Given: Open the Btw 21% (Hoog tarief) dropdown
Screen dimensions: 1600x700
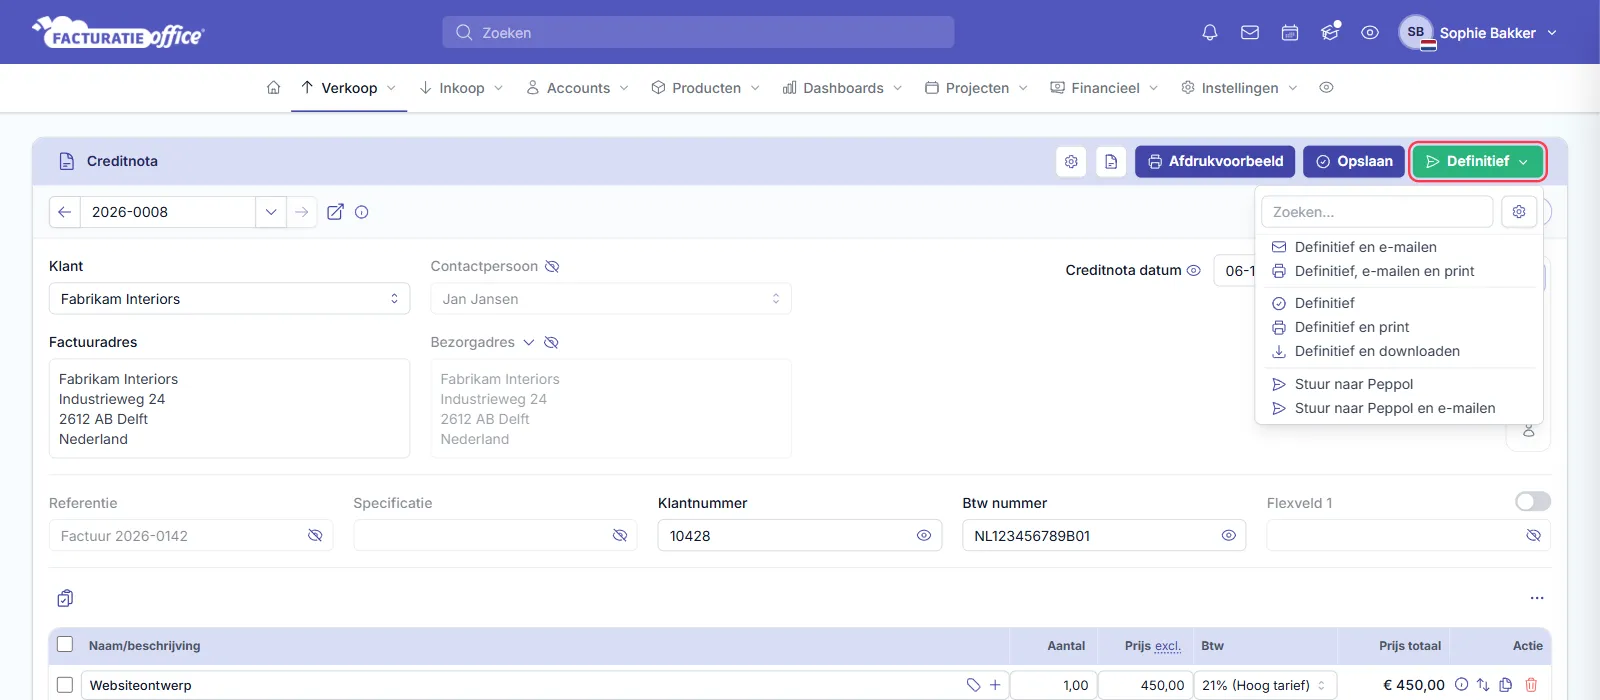Looking at the screenshot, I should click(1265, 685).
